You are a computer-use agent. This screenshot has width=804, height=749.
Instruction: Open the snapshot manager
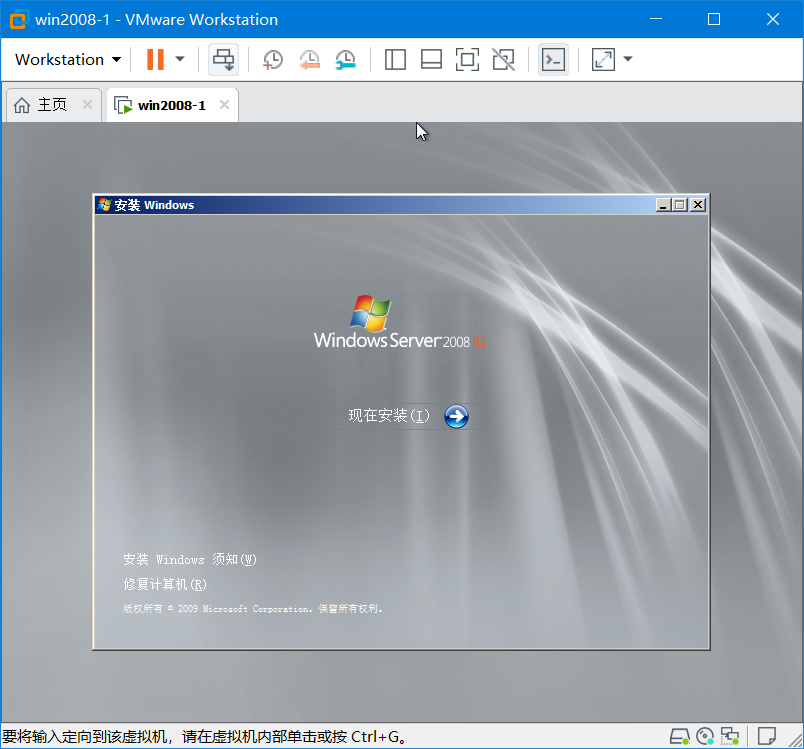coord(345,60)
